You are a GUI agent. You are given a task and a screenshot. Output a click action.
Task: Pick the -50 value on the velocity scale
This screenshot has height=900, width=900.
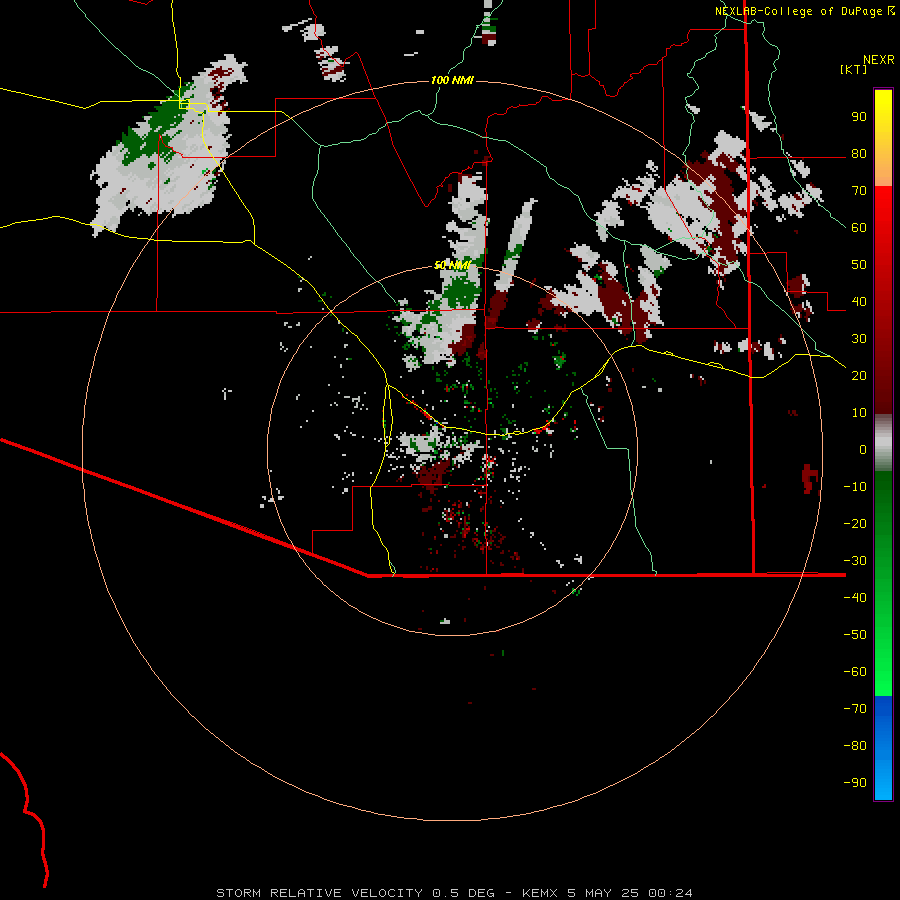(855, 634)
